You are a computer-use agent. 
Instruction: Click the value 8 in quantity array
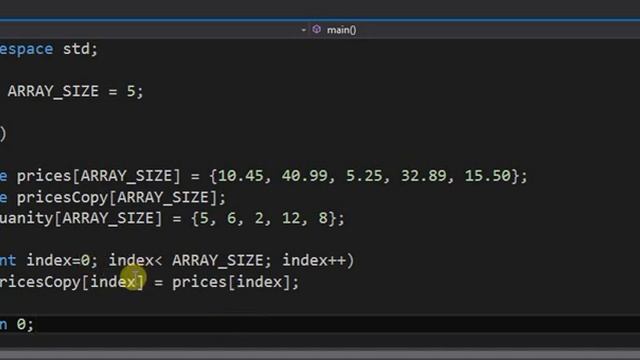323,218
